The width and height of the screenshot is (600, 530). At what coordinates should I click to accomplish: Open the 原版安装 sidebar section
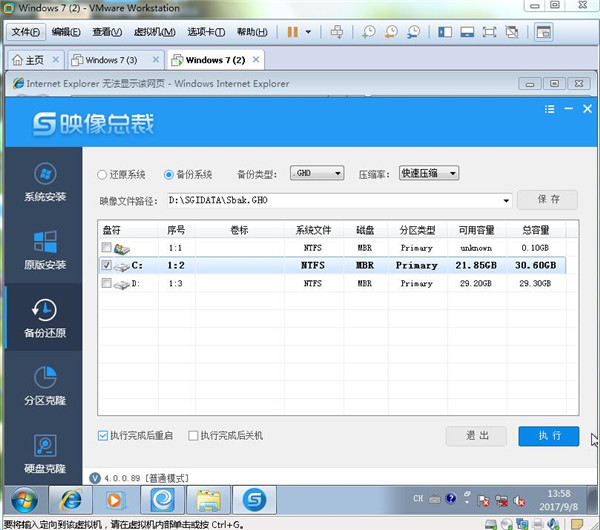click(x=45, y=250)
